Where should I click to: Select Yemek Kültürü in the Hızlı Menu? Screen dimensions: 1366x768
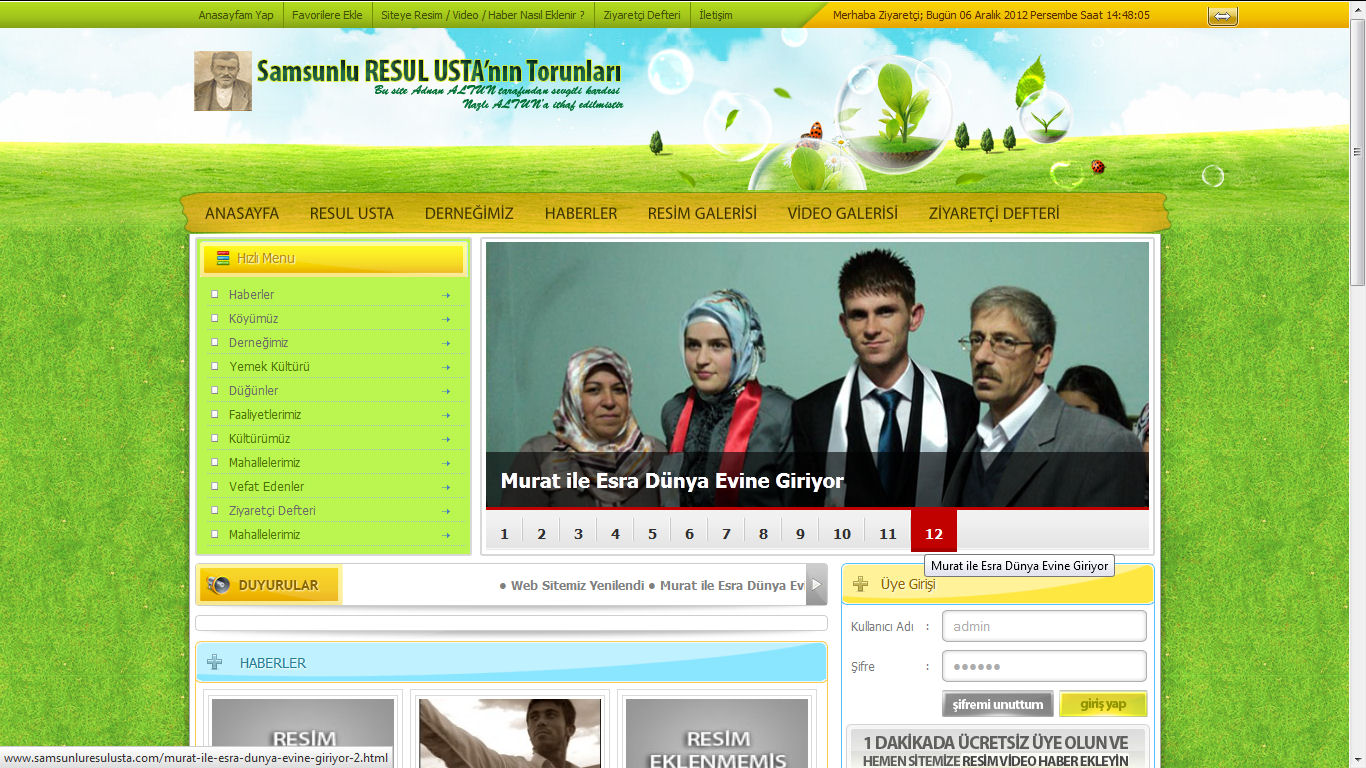click(269, 367)
